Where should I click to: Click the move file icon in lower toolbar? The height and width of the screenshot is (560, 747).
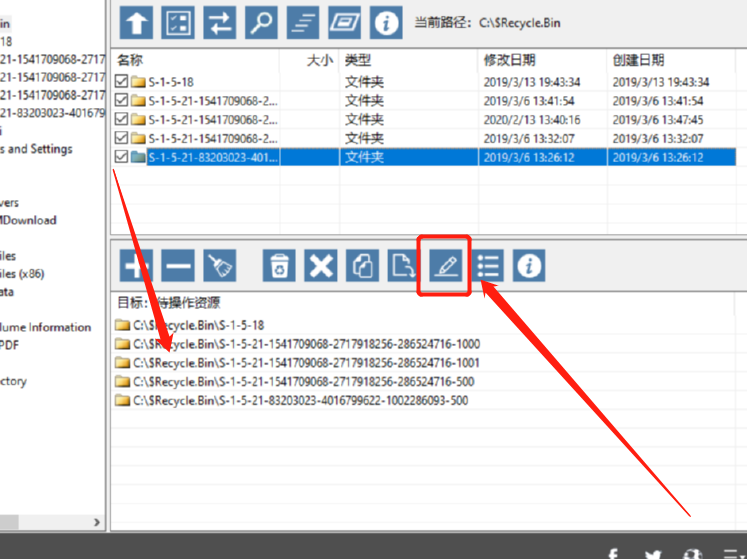[x=404, y=265]
